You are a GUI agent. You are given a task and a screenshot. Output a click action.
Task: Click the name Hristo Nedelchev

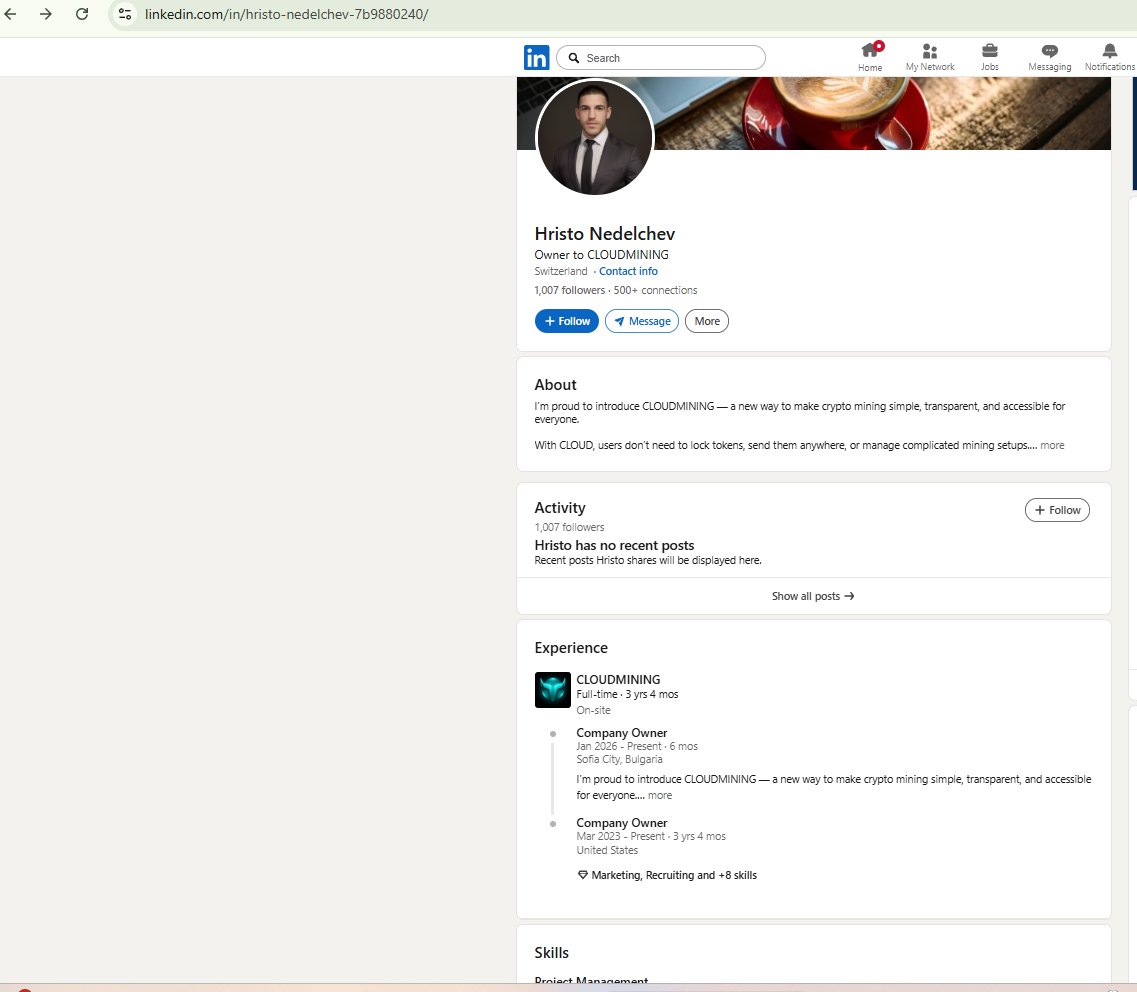coord(605,233)
